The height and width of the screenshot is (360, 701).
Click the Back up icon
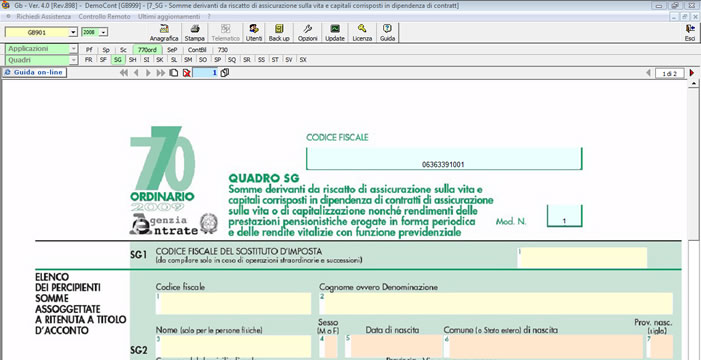(x=279, y=33)
